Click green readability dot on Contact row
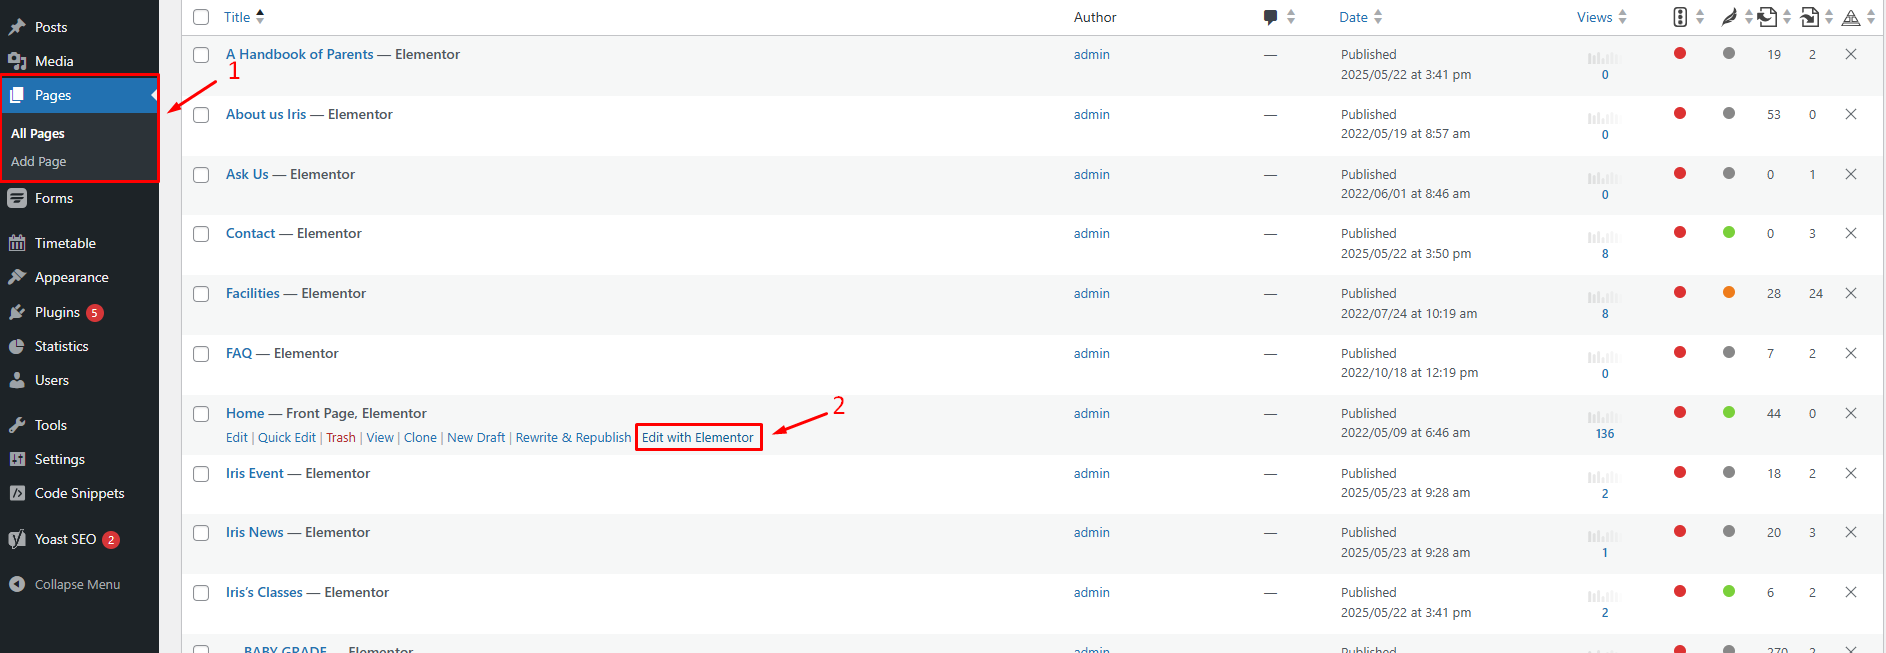 (x=1729, y=233)
